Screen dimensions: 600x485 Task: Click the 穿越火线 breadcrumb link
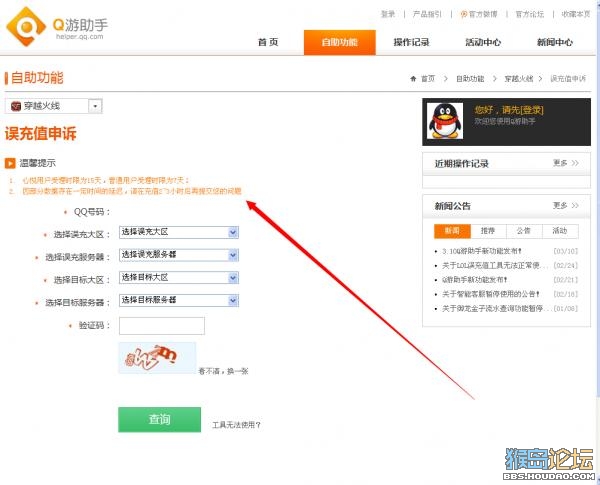518,79
